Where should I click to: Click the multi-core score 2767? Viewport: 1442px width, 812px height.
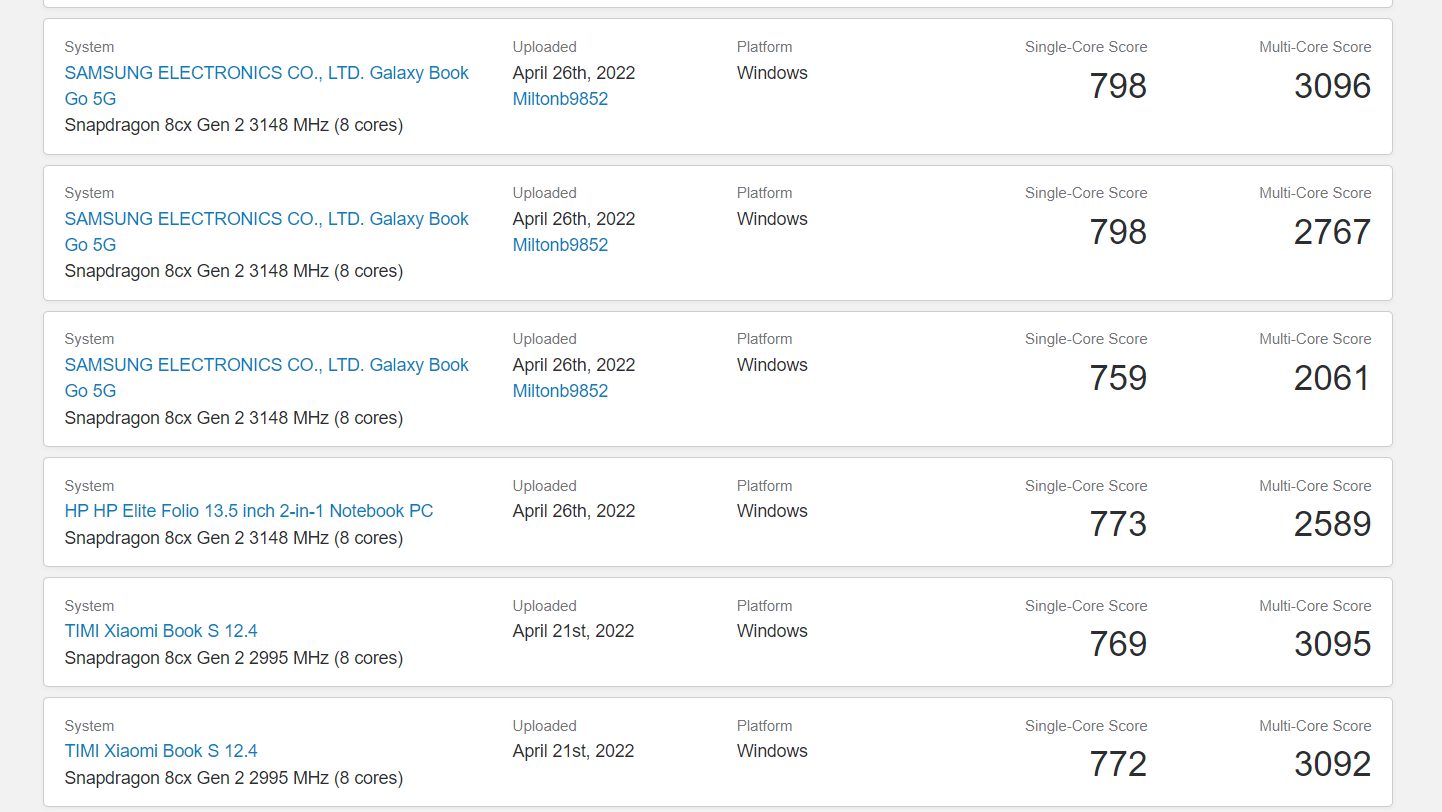tap(1332, 232)
